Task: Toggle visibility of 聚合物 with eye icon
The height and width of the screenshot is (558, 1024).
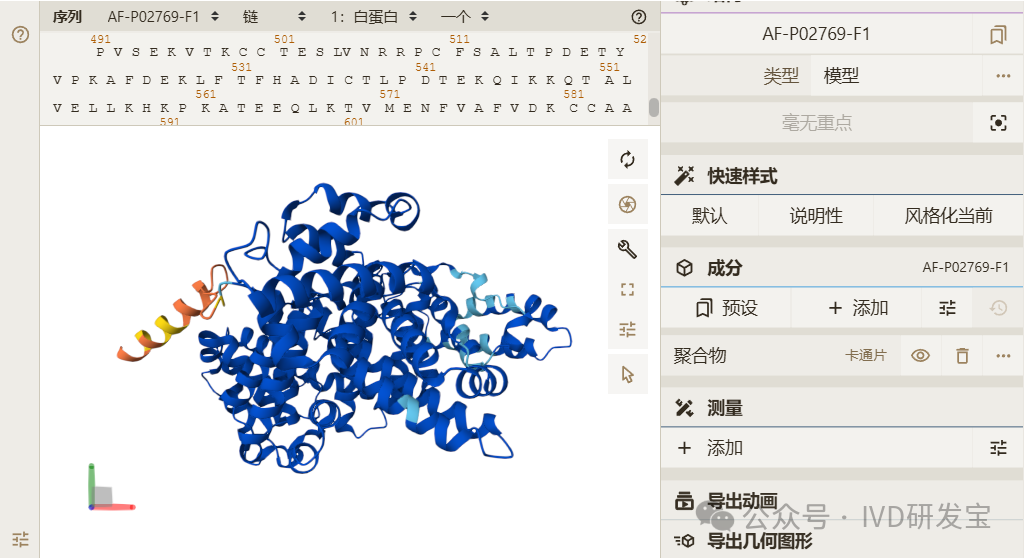Action: (921, 355)
